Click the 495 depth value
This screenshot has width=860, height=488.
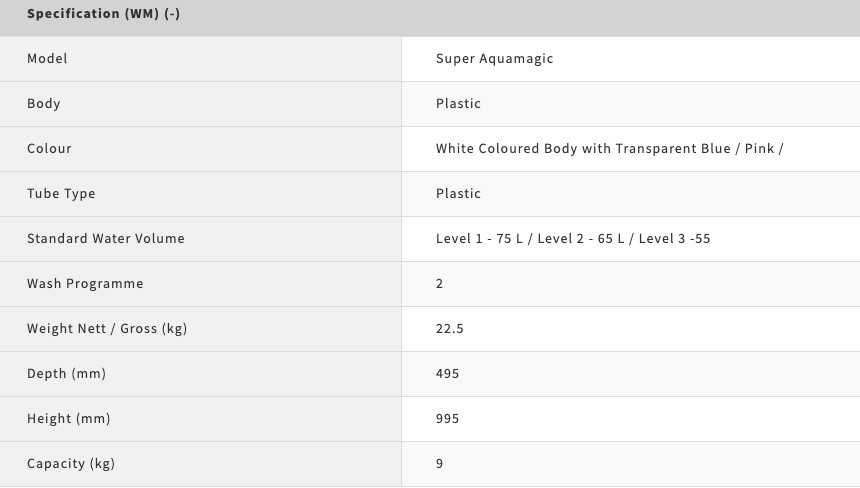point(448,373)
